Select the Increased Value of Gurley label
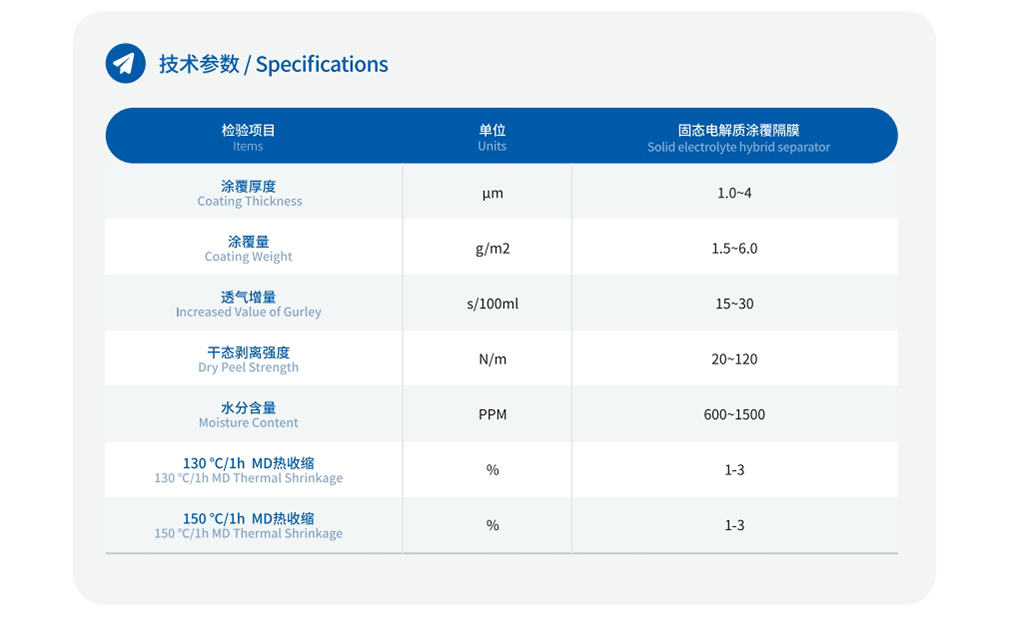Screen dimensions: 1013x617 249,304
